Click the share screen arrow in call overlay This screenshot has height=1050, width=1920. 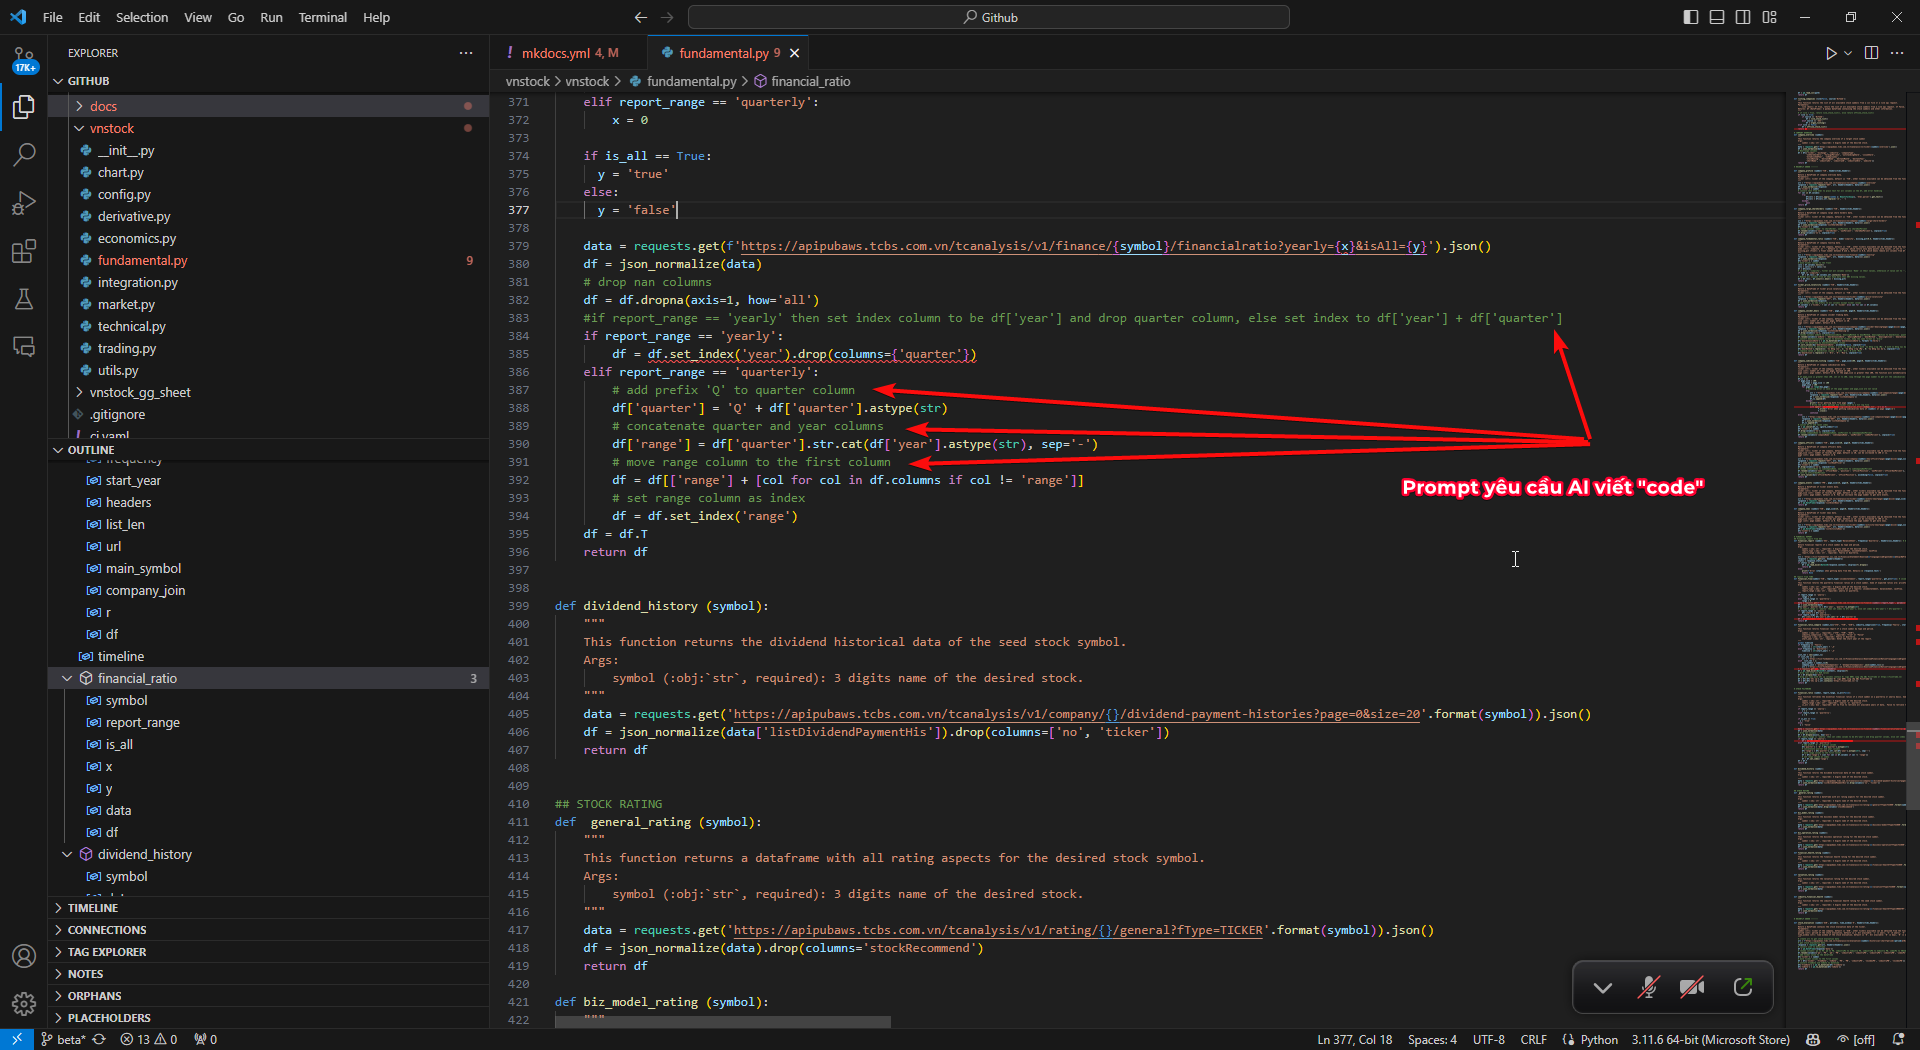1743,987
